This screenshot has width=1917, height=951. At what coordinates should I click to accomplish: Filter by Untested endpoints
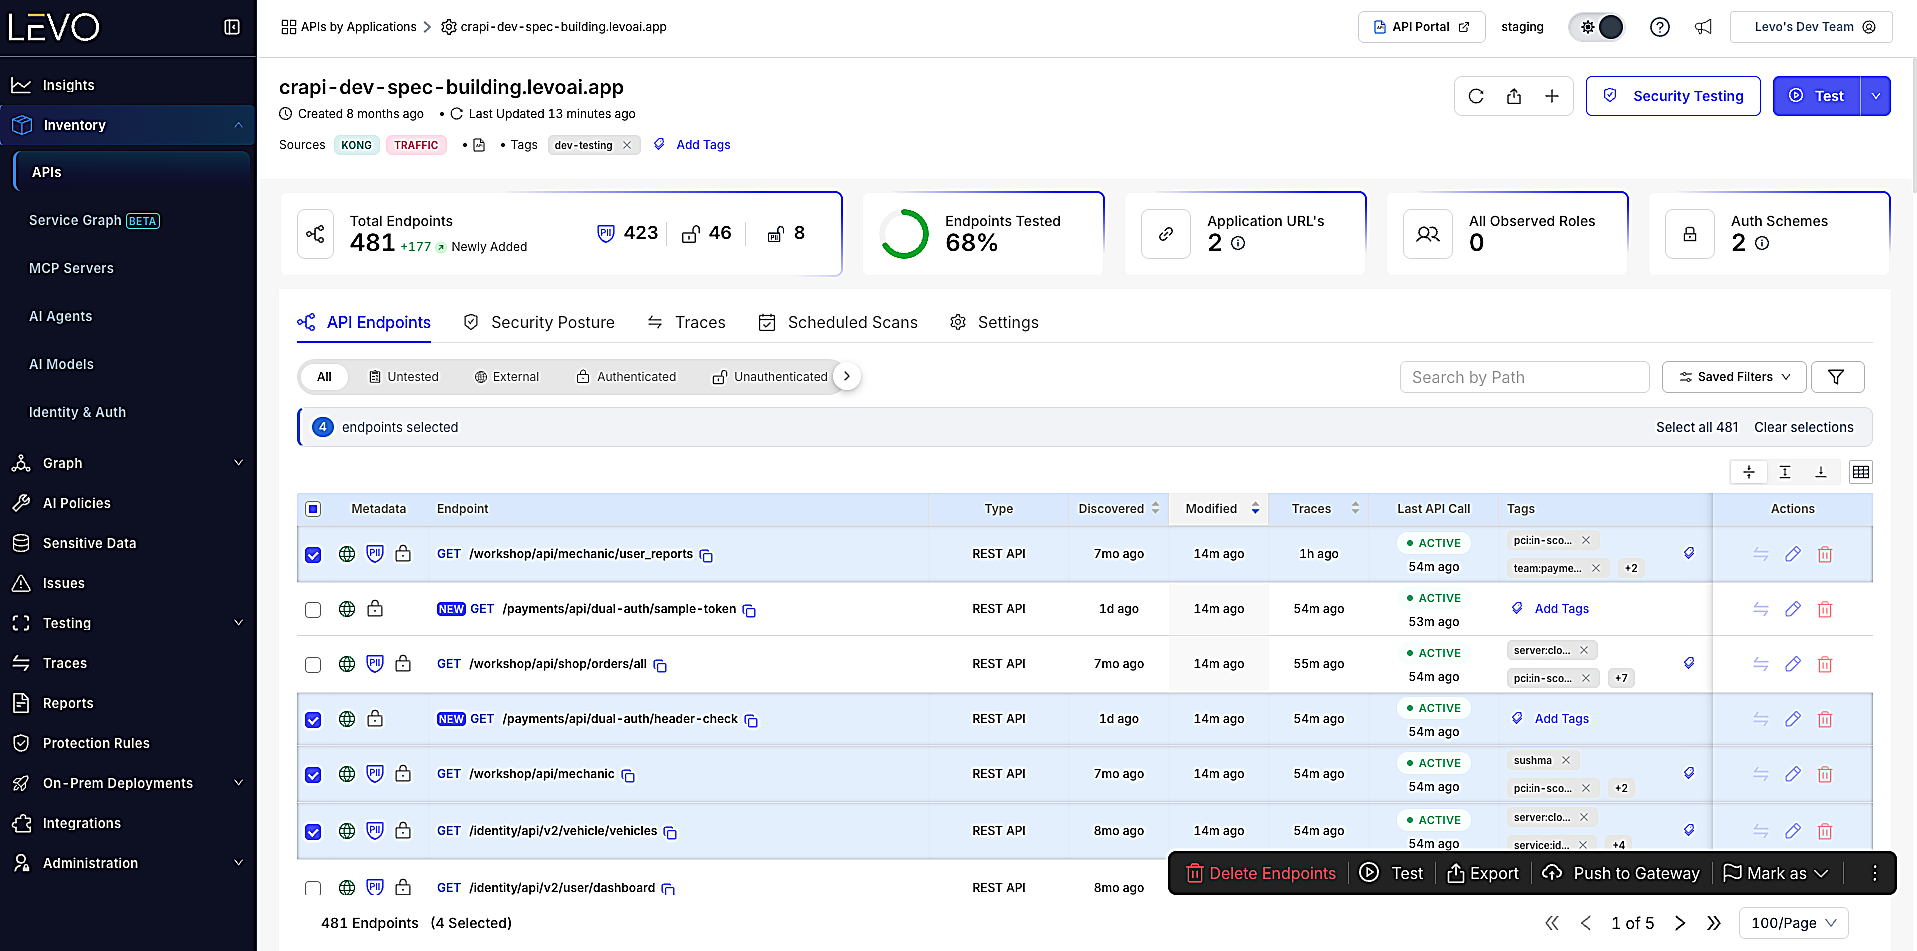[x=404, y=377]
